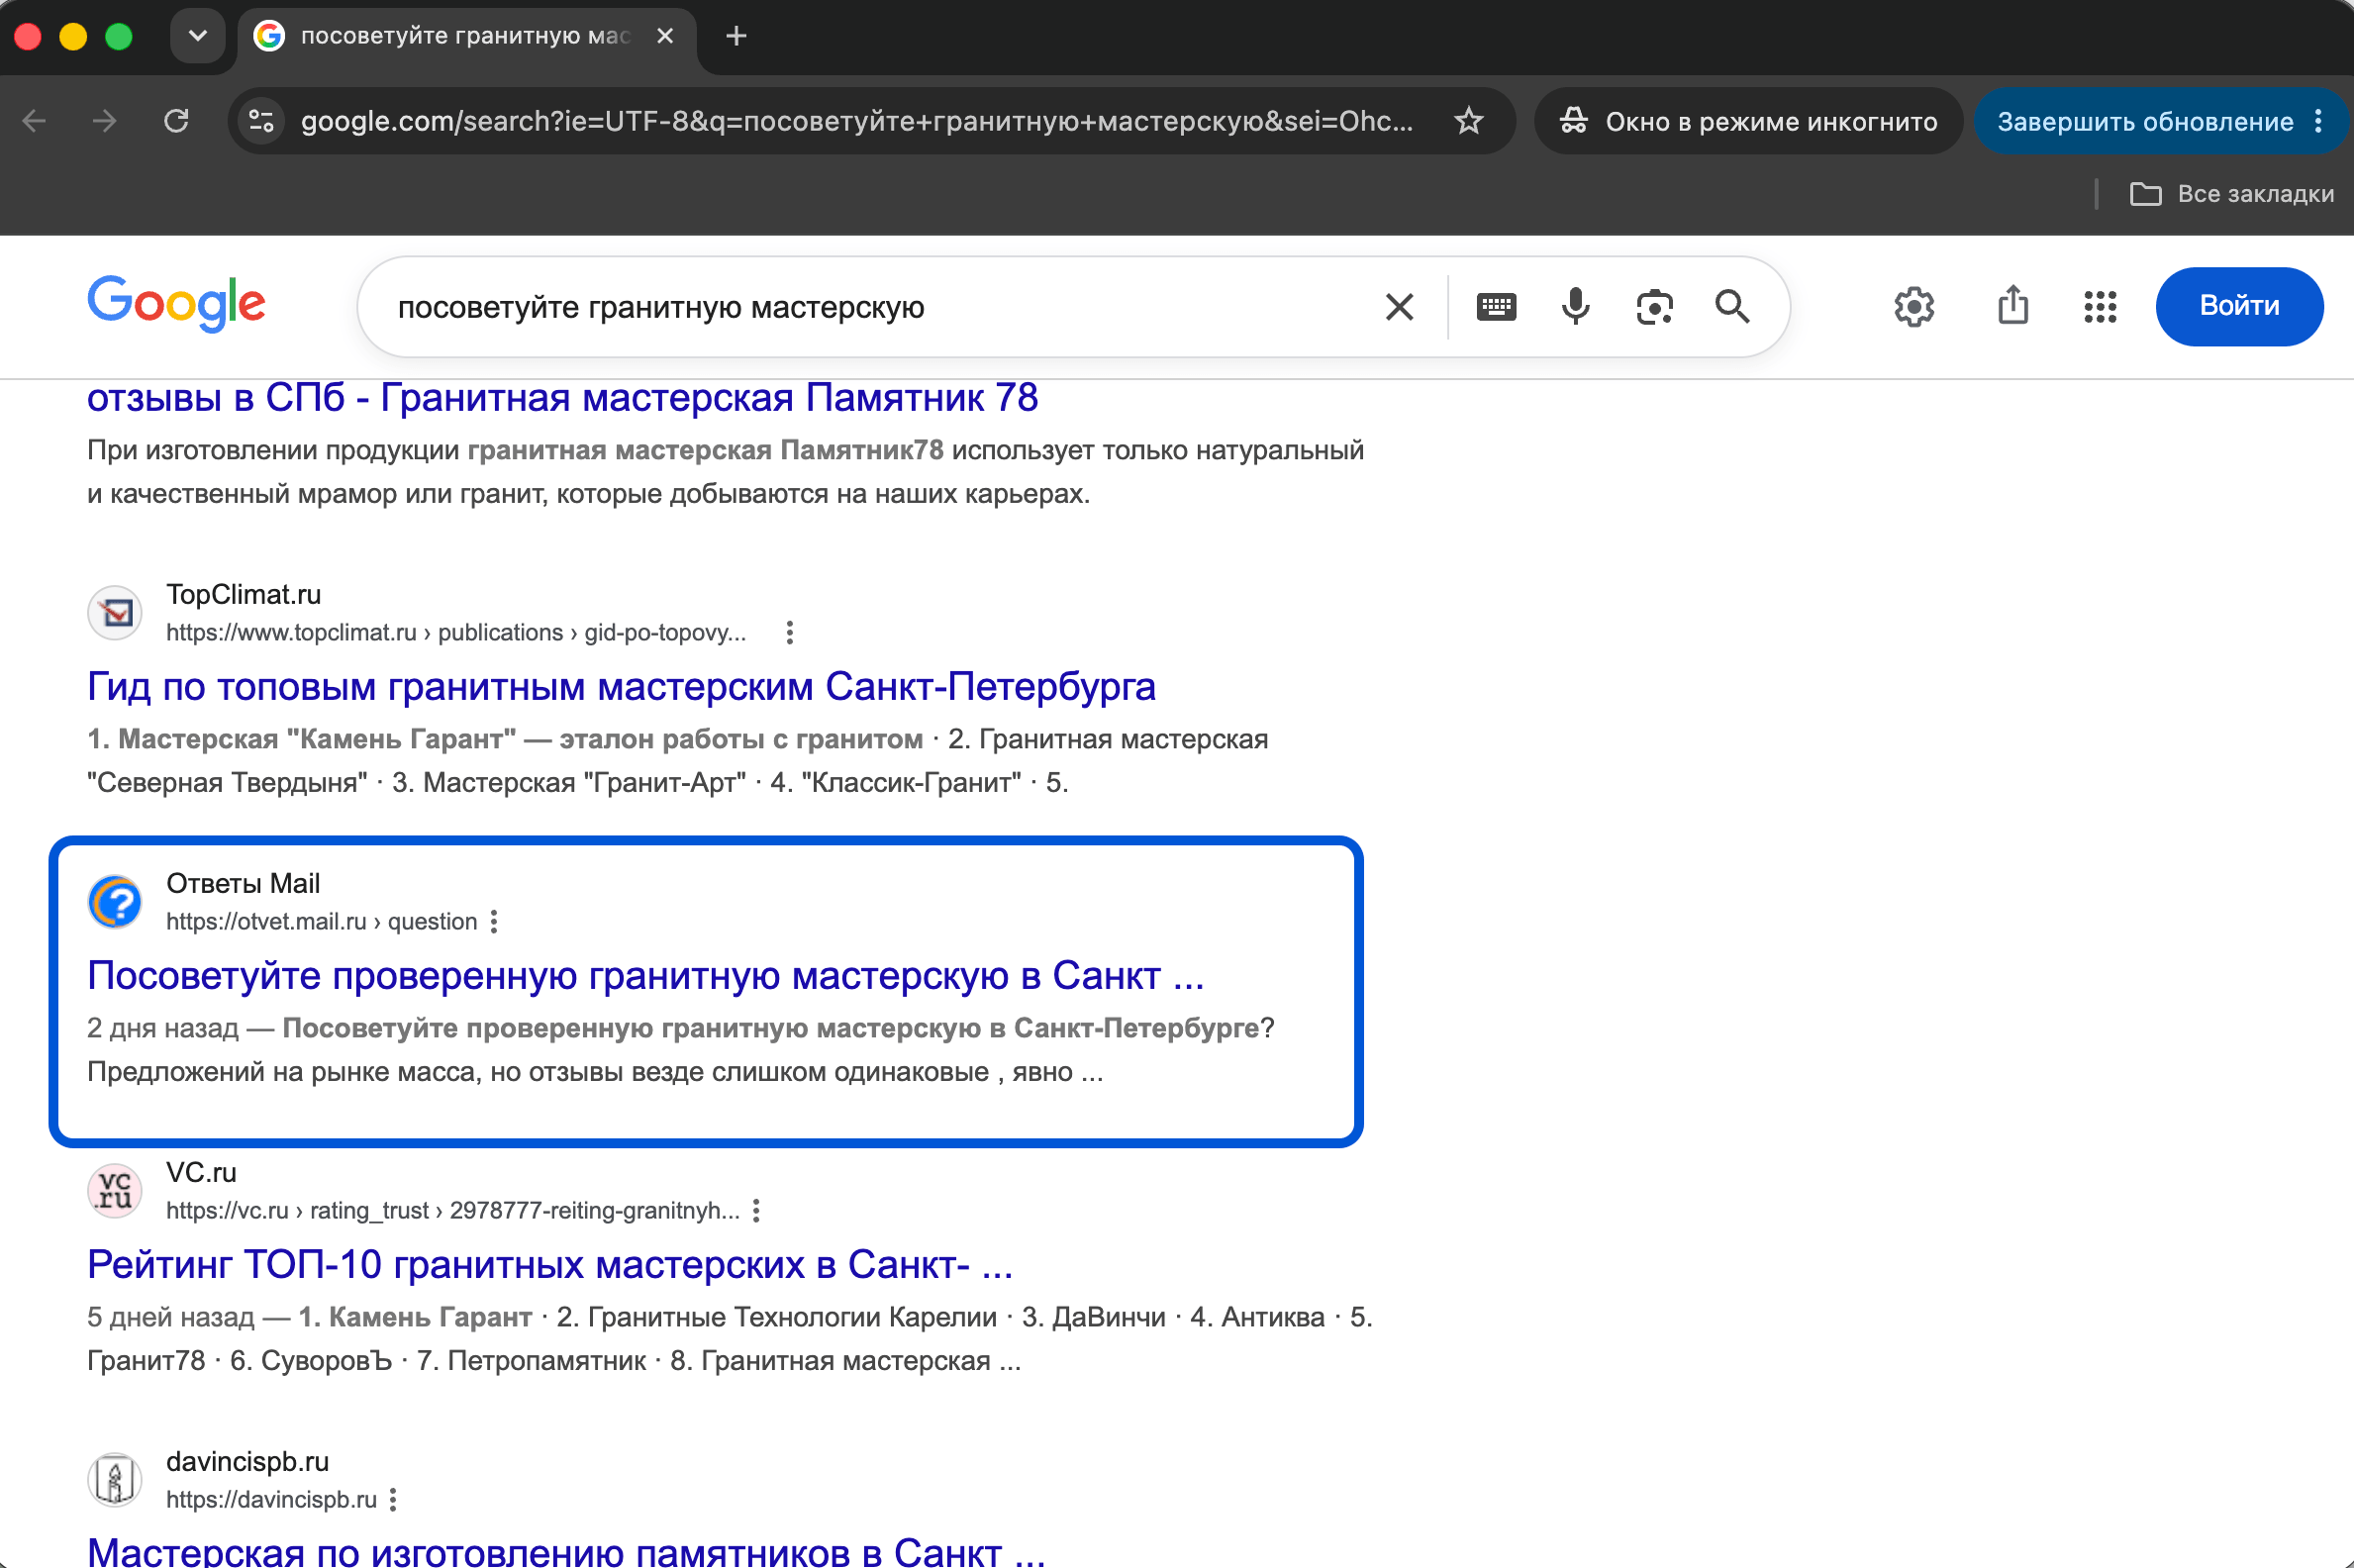This screenshot has width=2354, height=1568.
Task: Open Гид по топовым гранитным мастерским link
Action: click(621, 687)
